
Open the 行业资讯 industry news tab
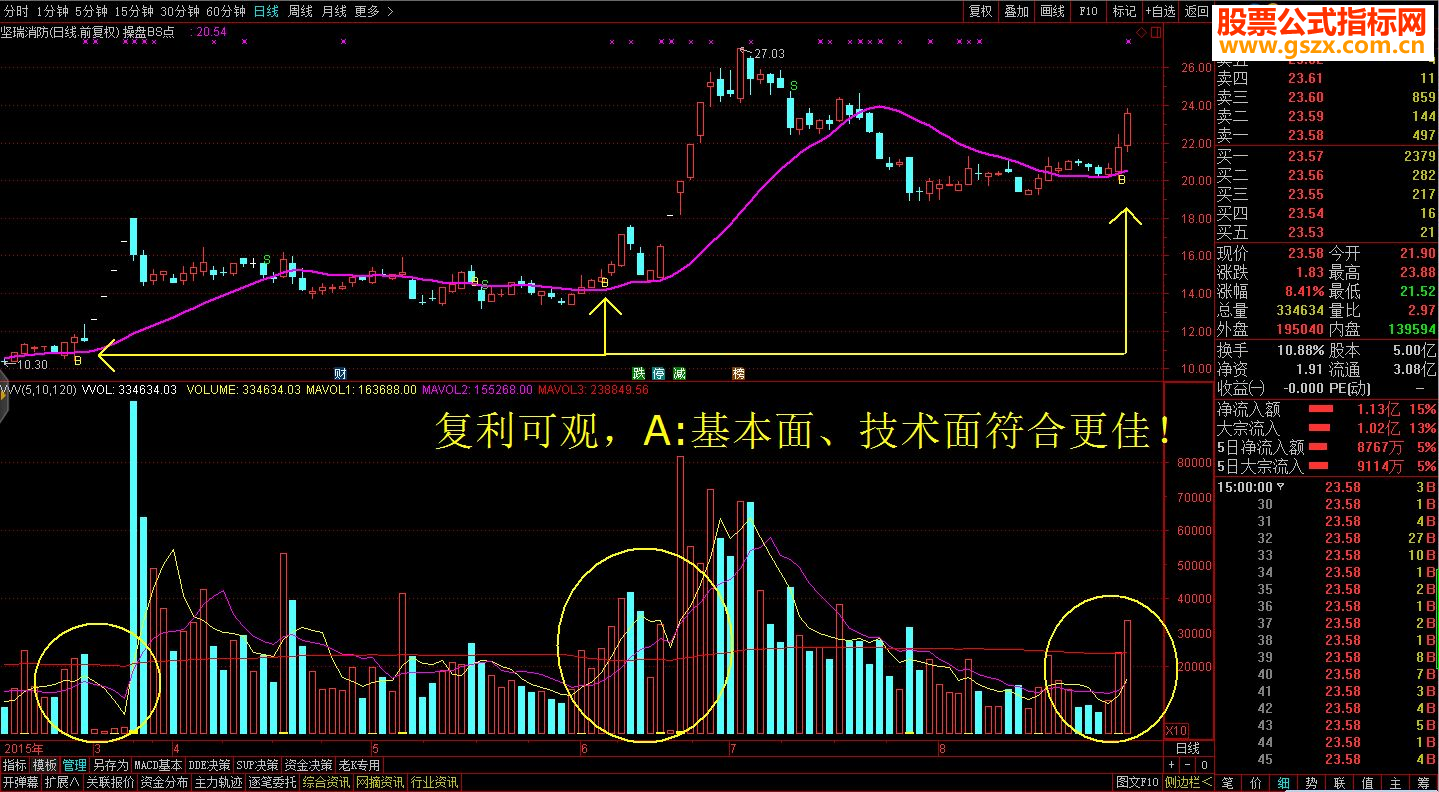(x=433, y=782)
